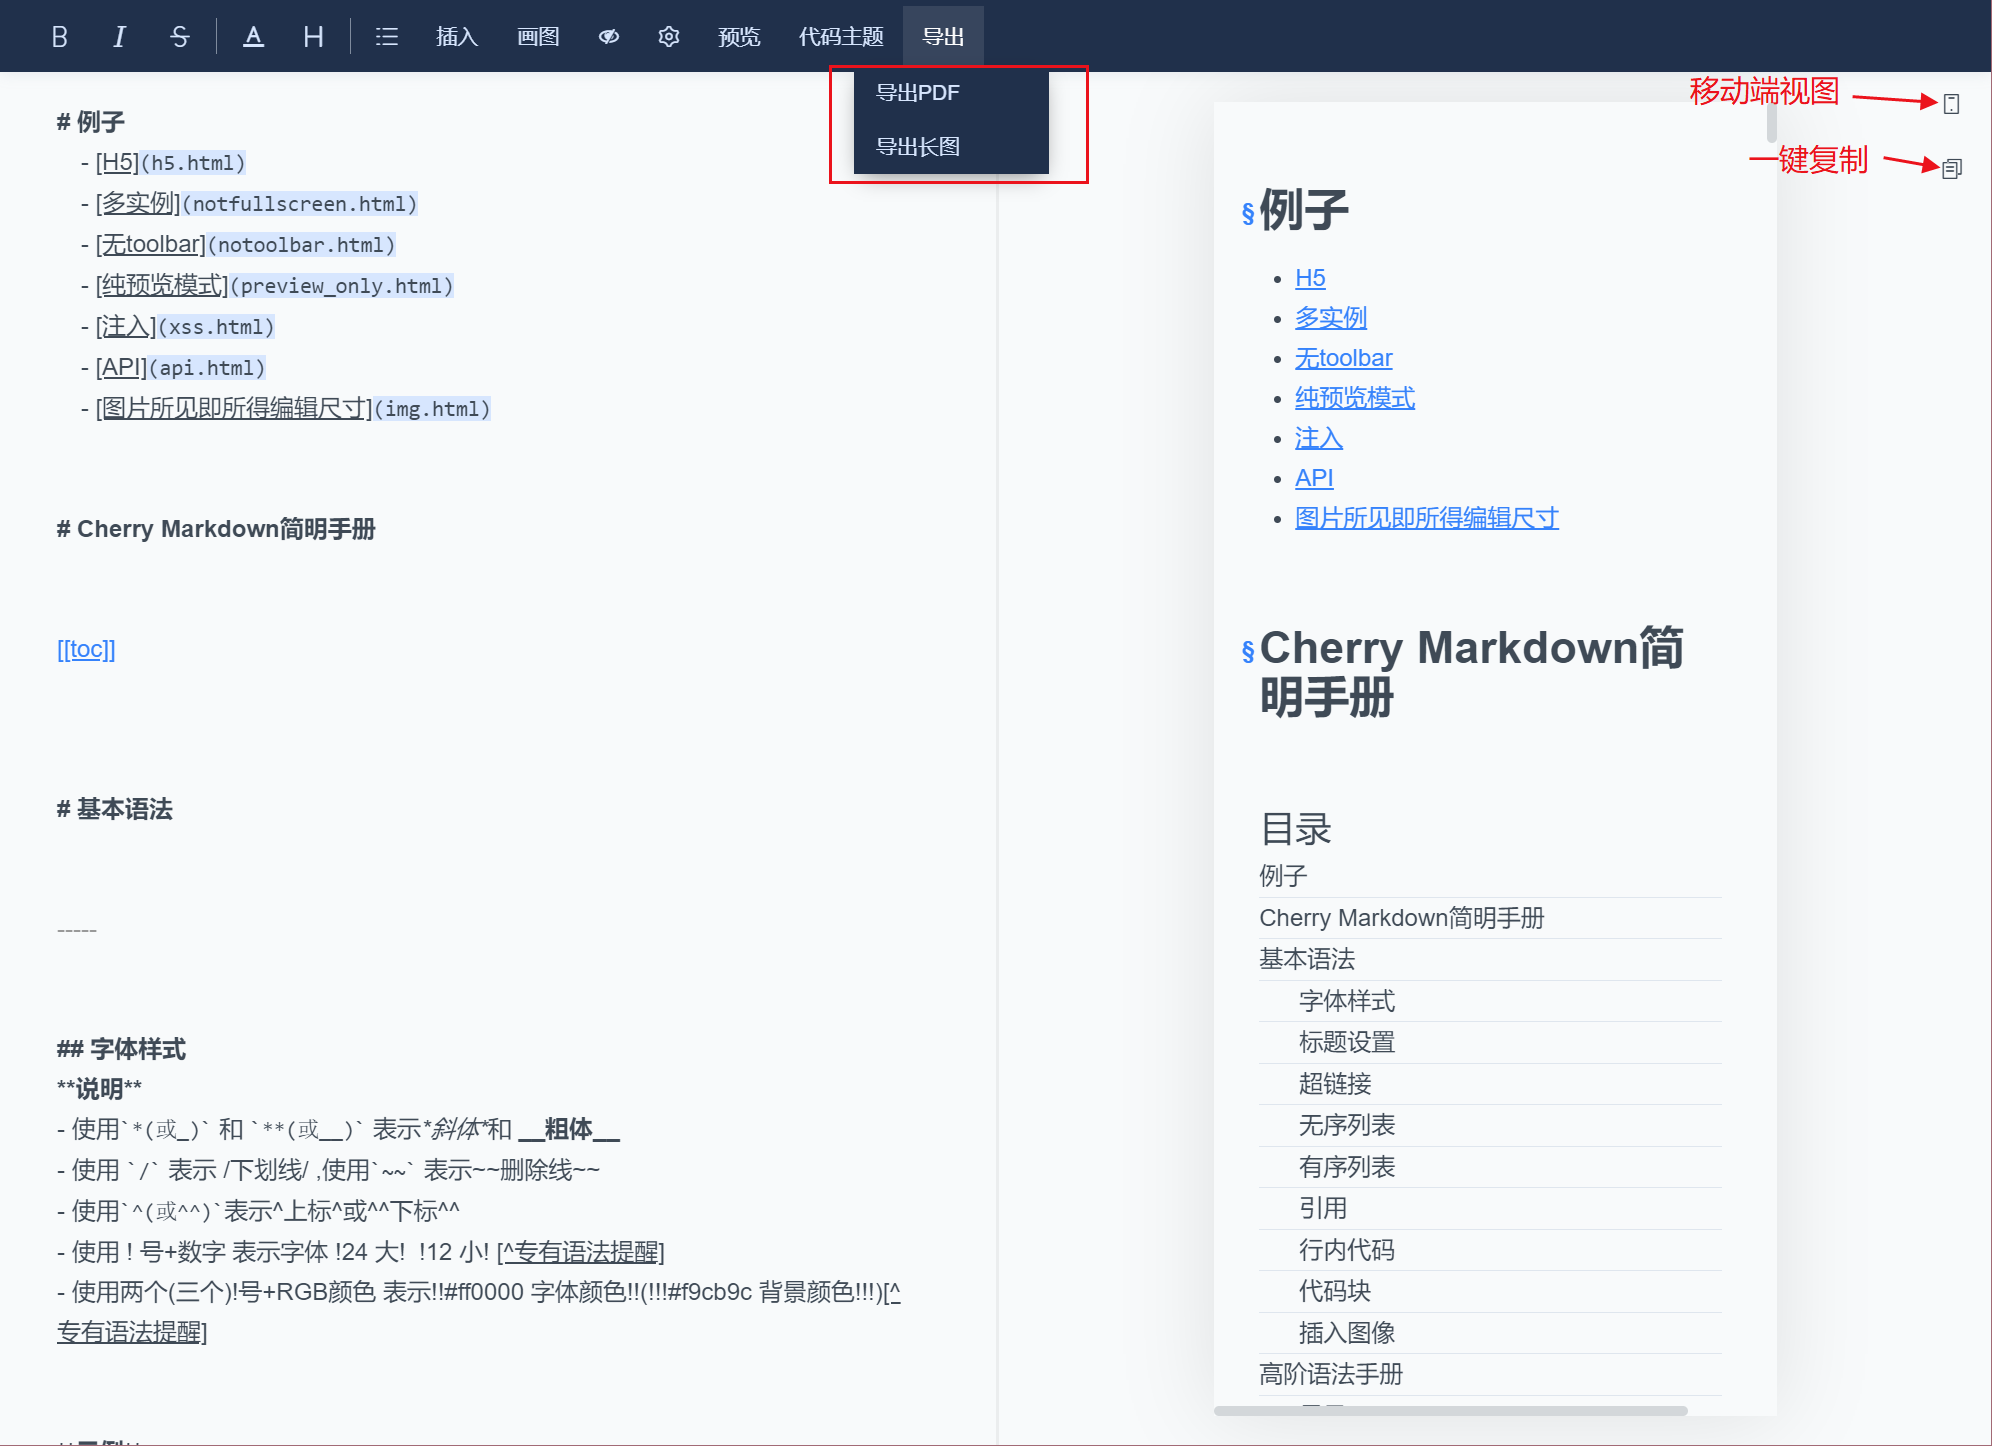Expand the 插入 insert dropdown
1992x1446 pixels.
(457, 37)
